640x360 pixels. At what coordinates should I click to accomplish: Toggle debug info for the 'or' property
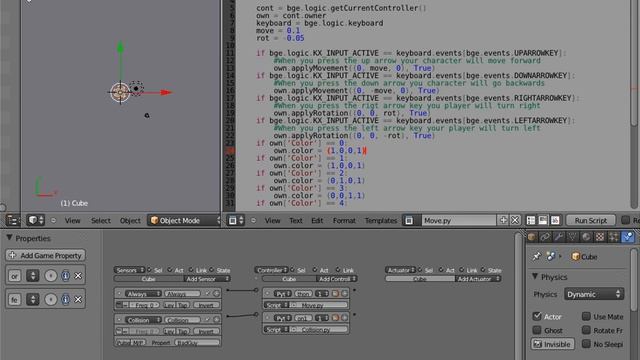tap(65, 276)
